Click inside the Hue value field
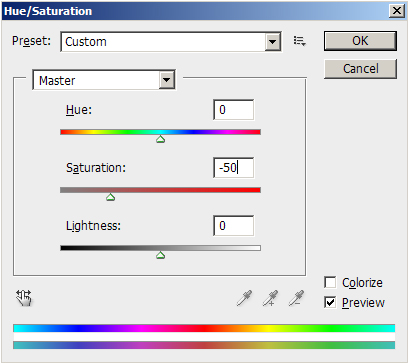The height and width of the screenshot is (363, 408). click(x=233, y=110)
